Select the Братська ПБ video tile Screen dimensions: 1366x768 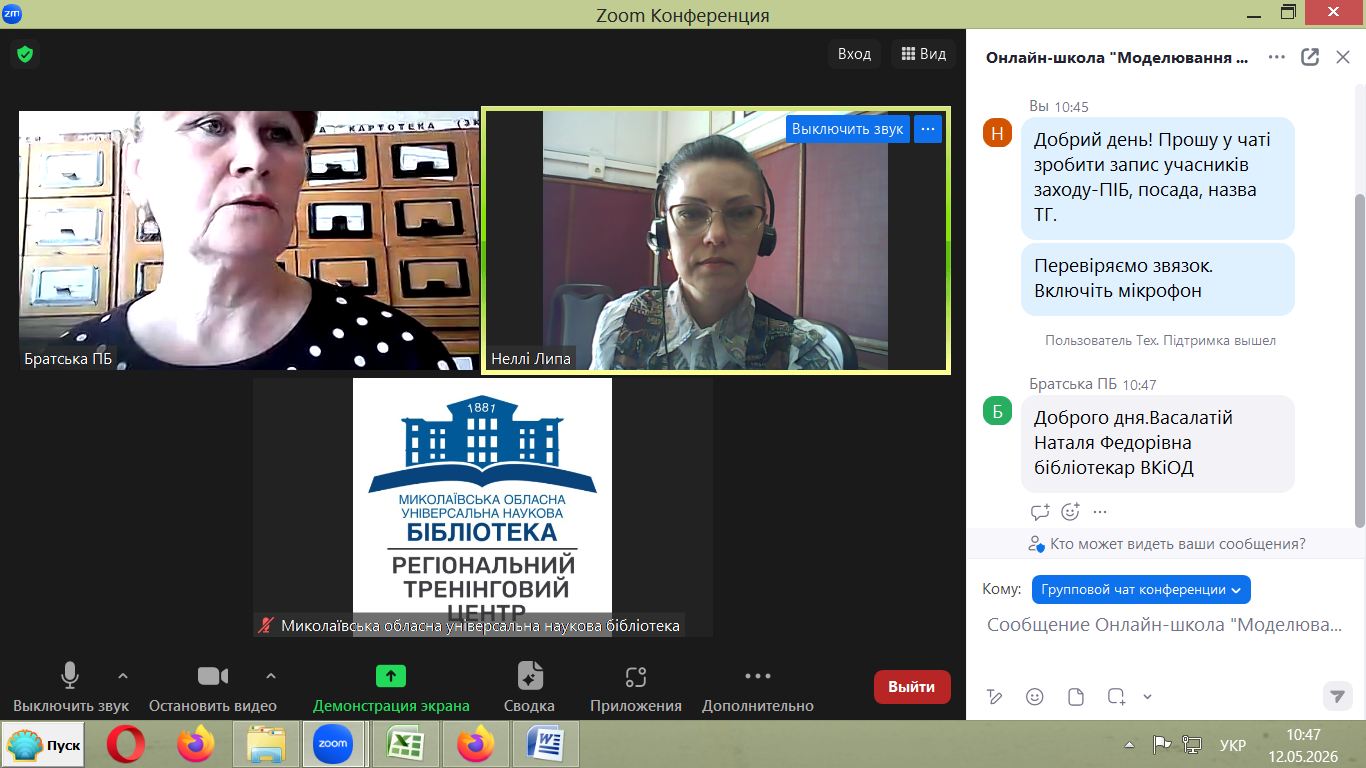[249, 240]
